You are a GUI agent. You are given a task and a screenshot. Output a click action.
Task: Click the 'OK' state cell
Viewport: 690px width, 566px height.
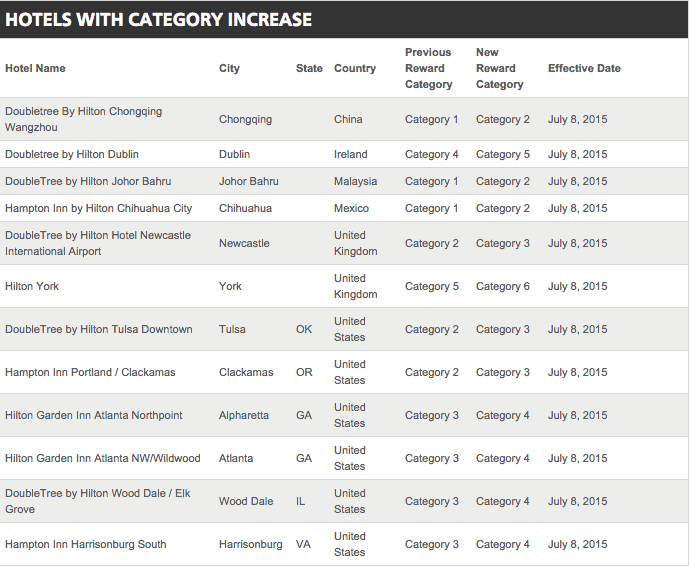tap(304, 329)
